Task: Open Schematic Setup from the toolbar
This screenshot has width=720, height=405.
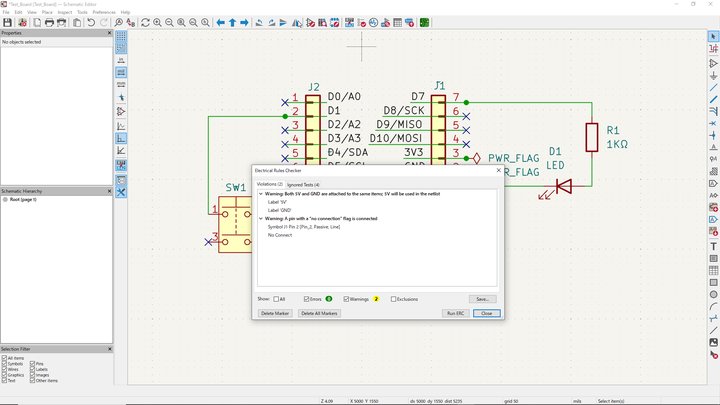Action: point(22,22)
